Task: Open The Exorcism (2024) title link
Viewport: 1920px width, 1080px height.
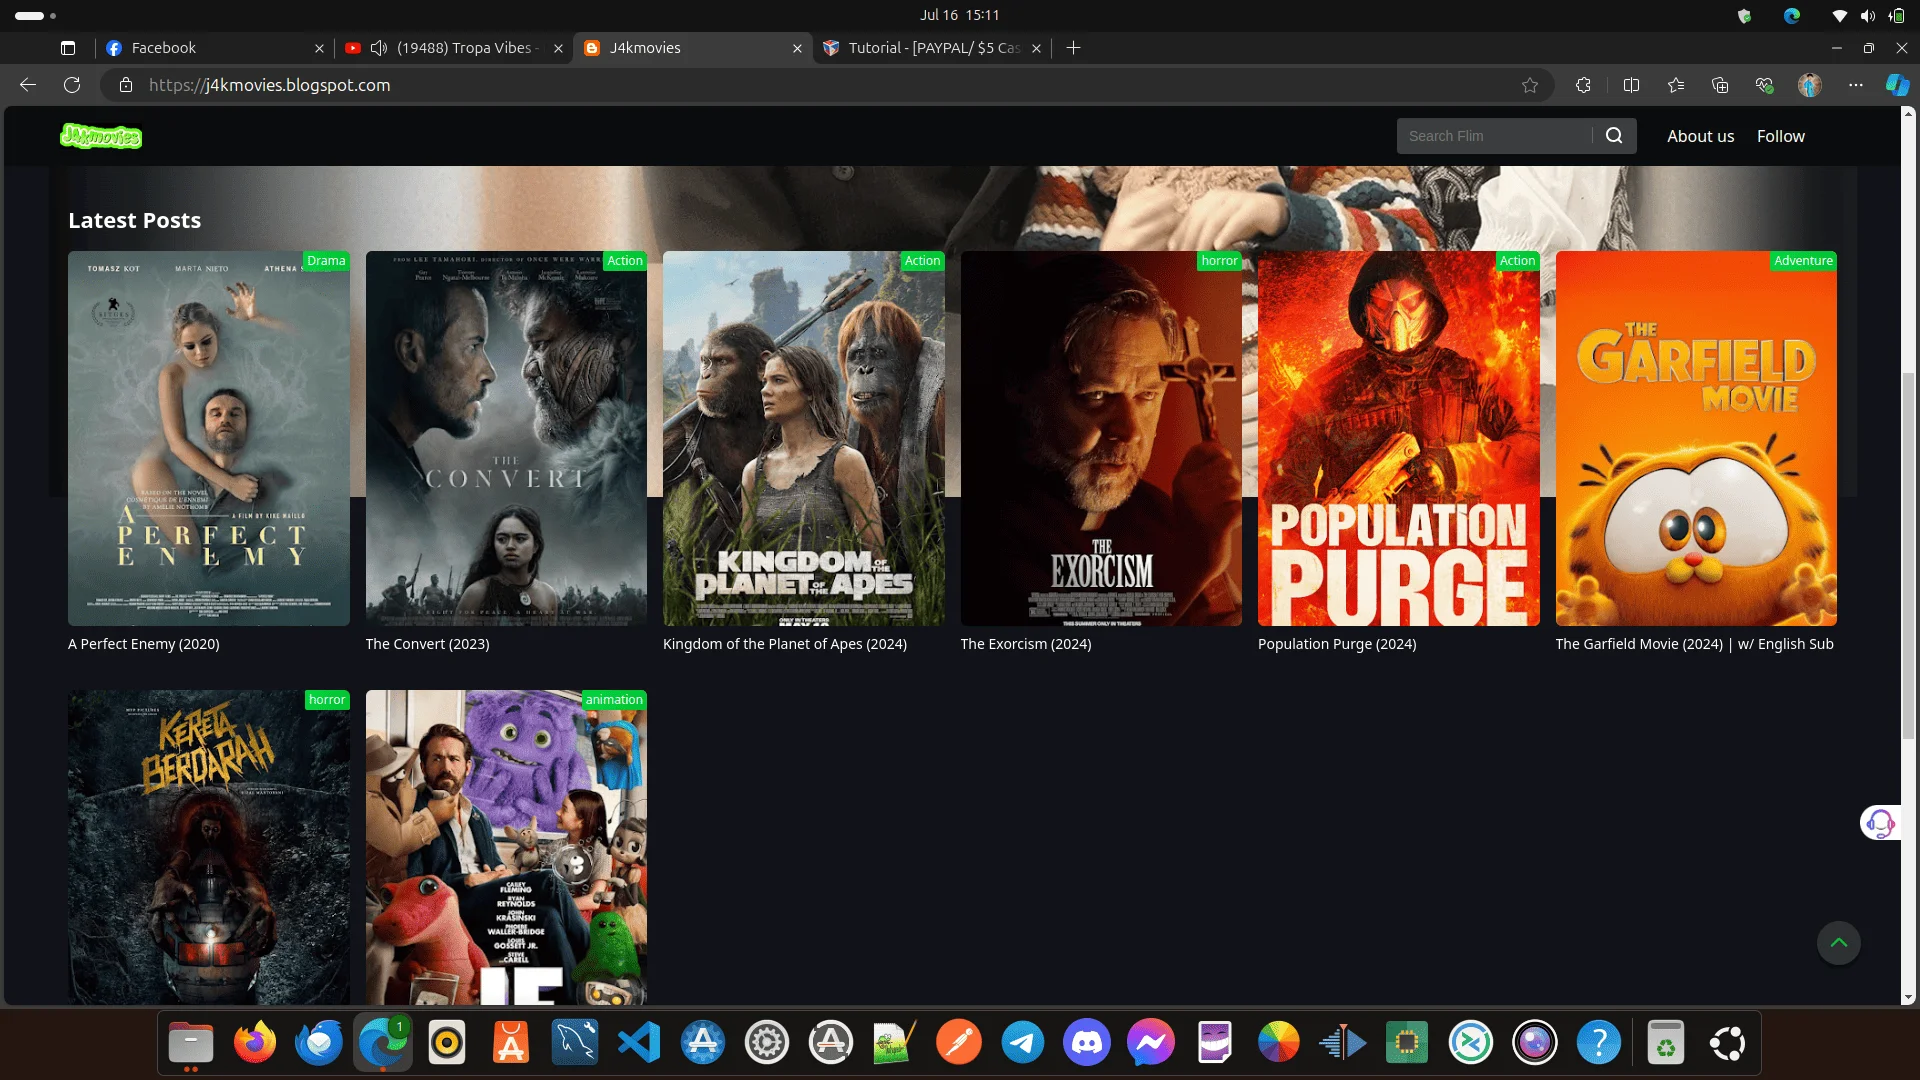Action: coord(1026,644)
